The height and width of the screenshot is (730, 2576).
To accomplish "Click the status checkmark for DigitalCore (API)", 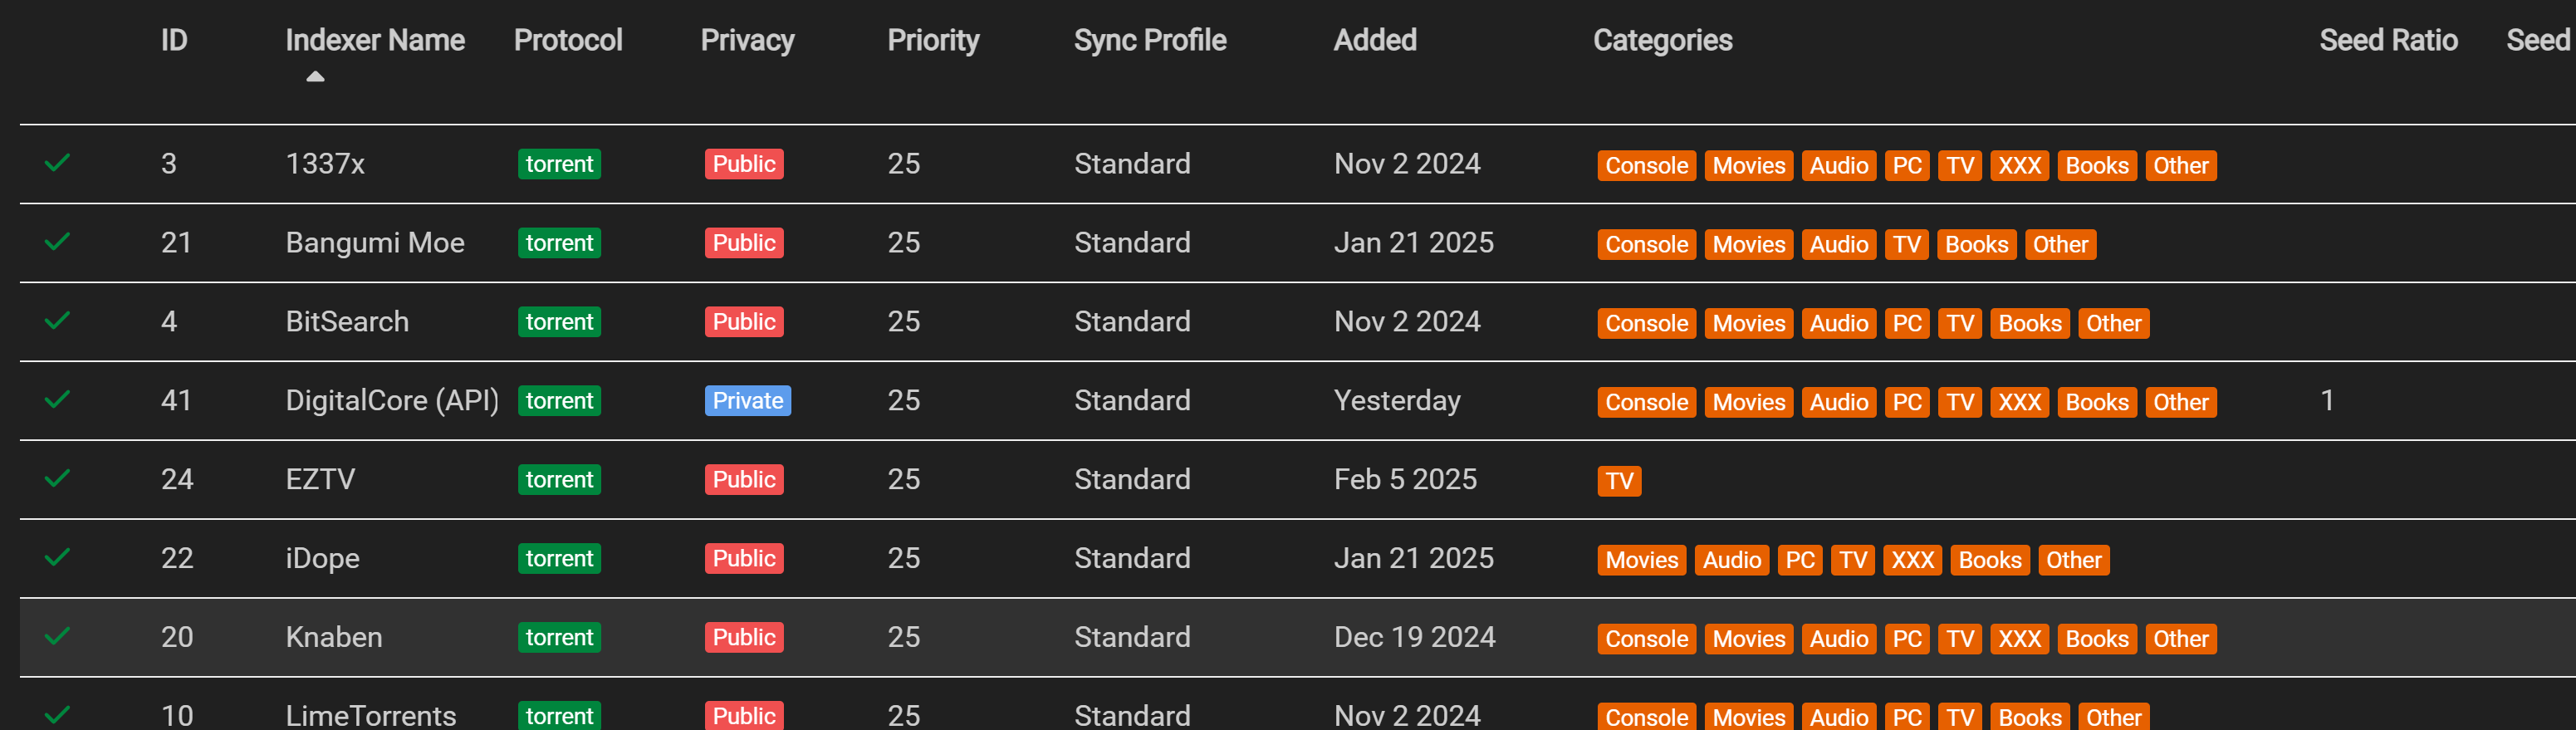I will click(57, 400).
